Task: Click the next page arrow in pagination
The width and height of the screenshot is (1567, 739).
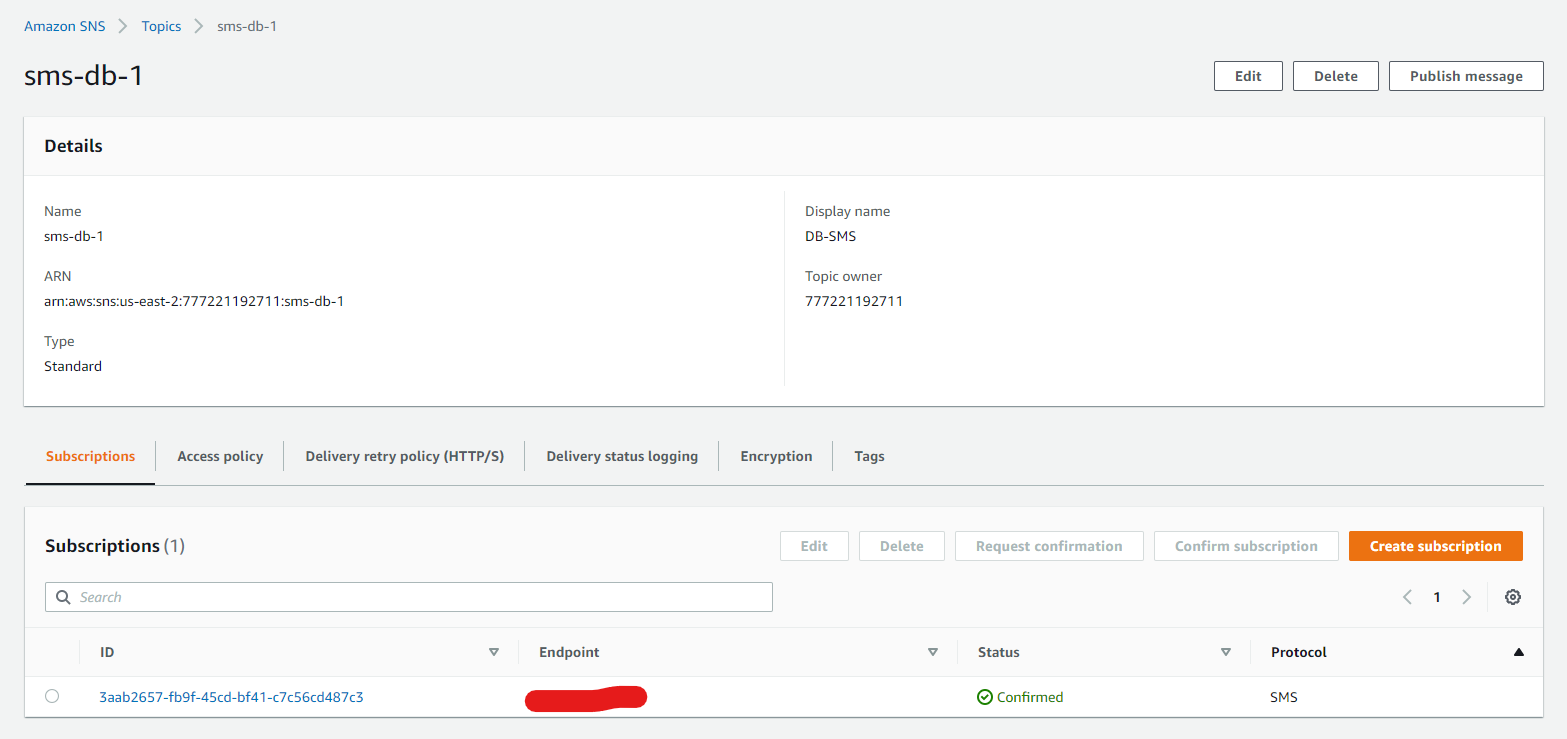Action: tap(1466, 596)
